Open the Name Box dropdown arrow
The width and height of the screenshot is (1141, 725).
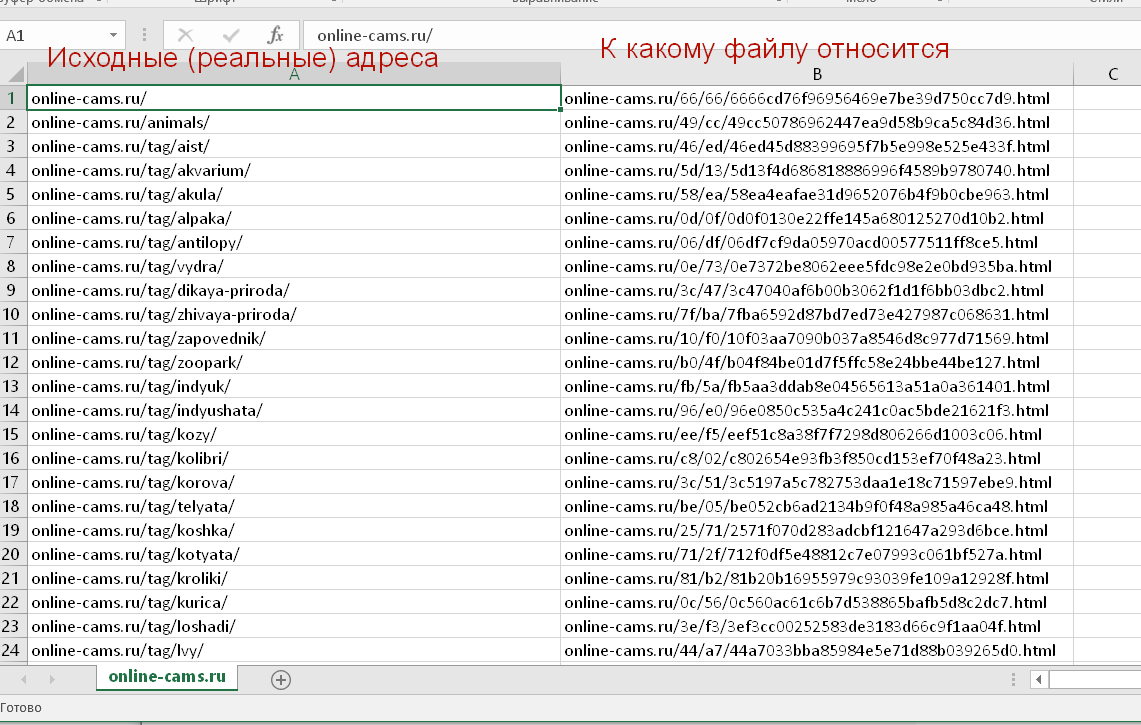tap(112, 35)
